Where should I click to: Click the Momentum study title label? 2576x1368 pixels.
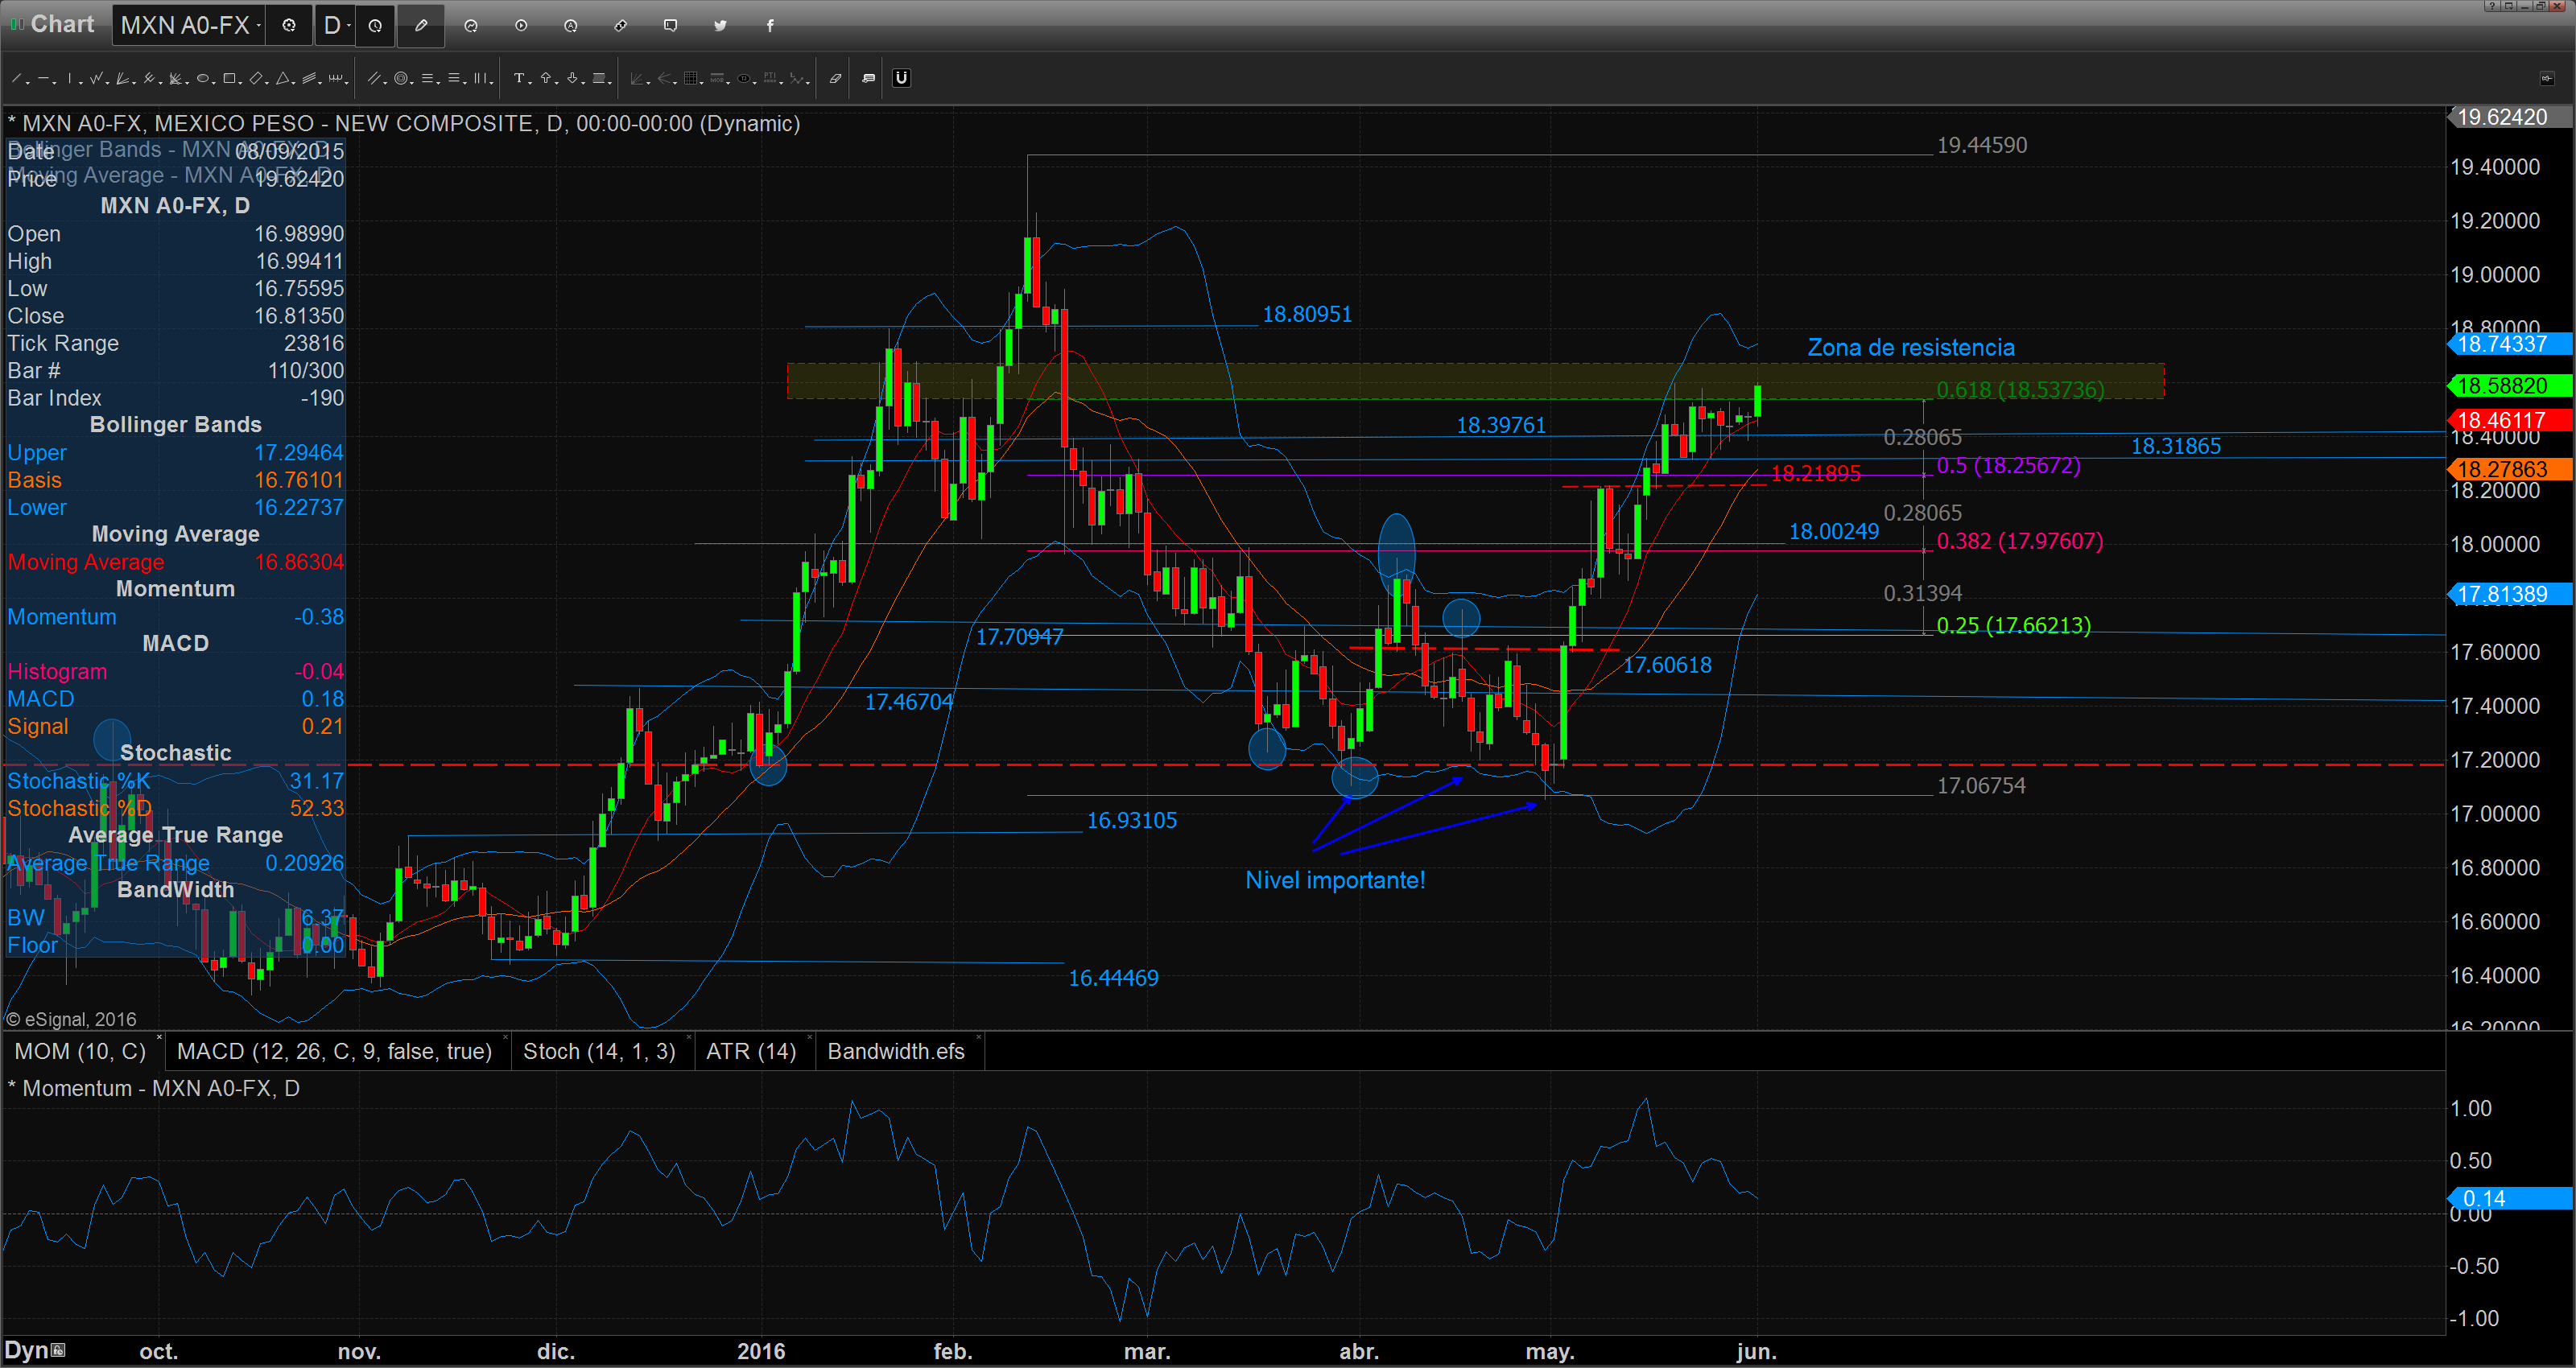coord(154,1088)
